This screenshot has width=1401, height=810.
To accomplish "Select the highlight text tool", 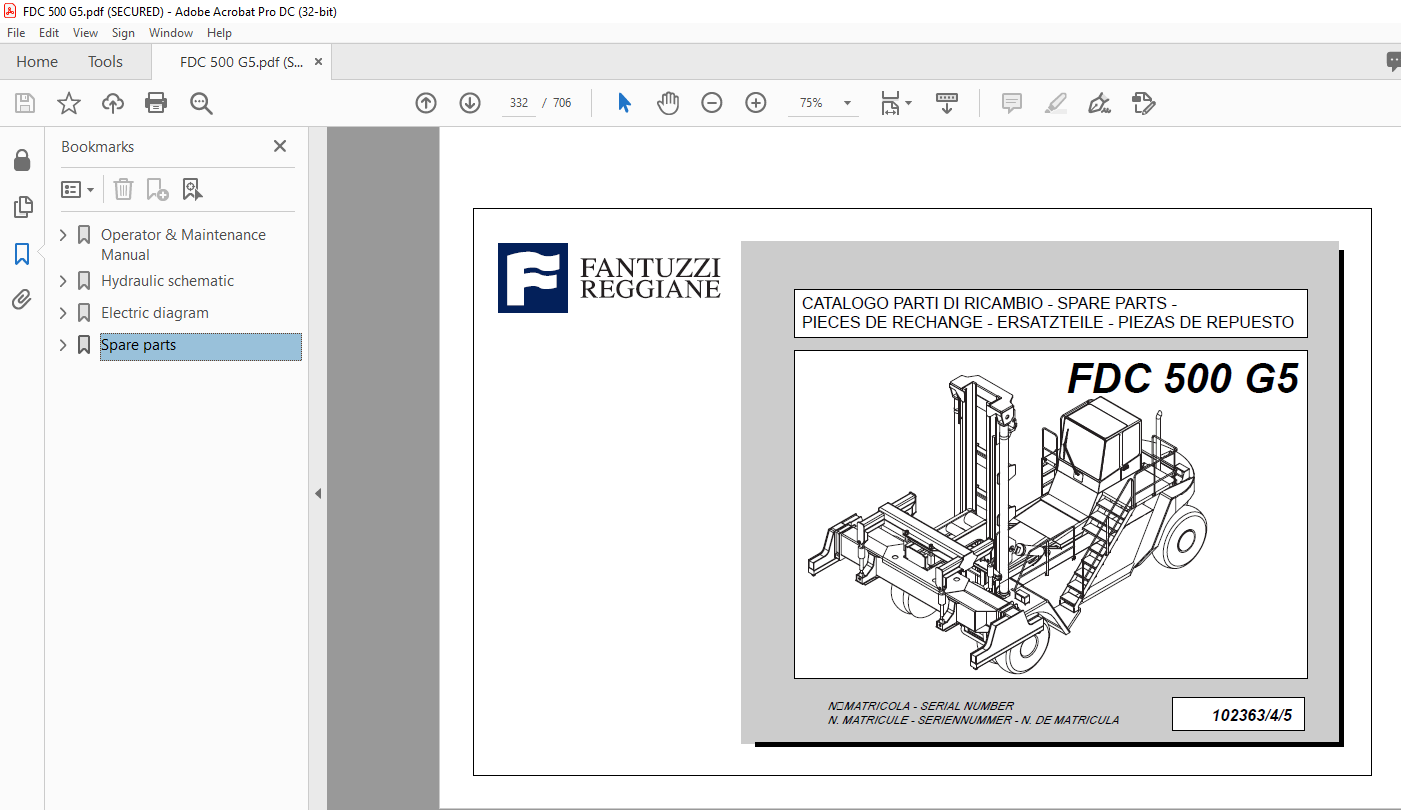I will [x=1055, y=103].
